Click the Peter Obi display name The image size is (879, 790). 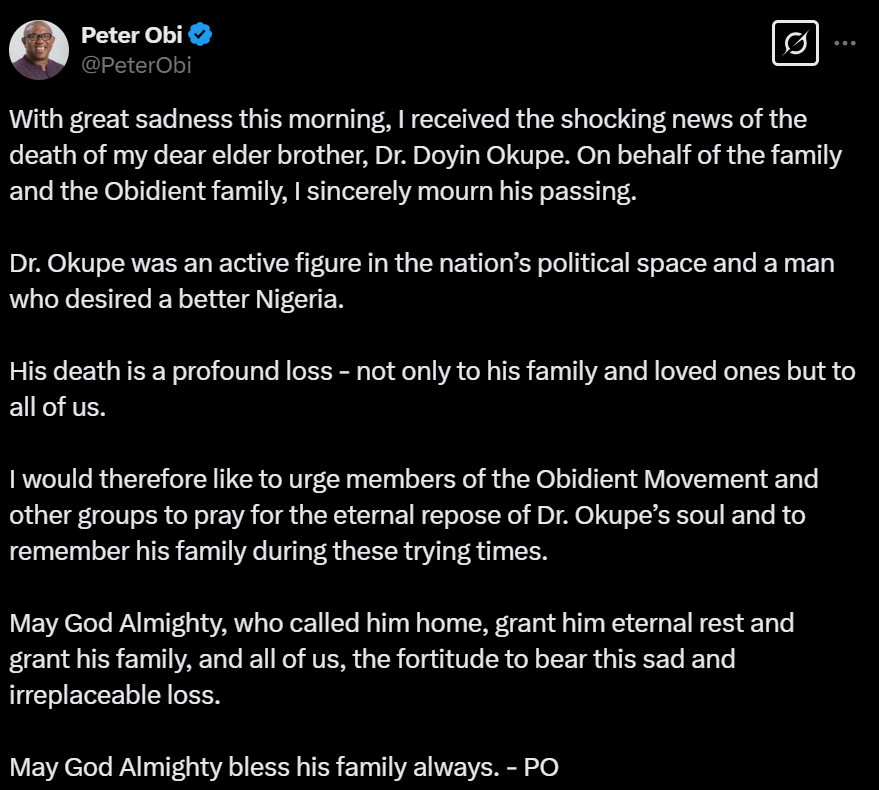131,38
